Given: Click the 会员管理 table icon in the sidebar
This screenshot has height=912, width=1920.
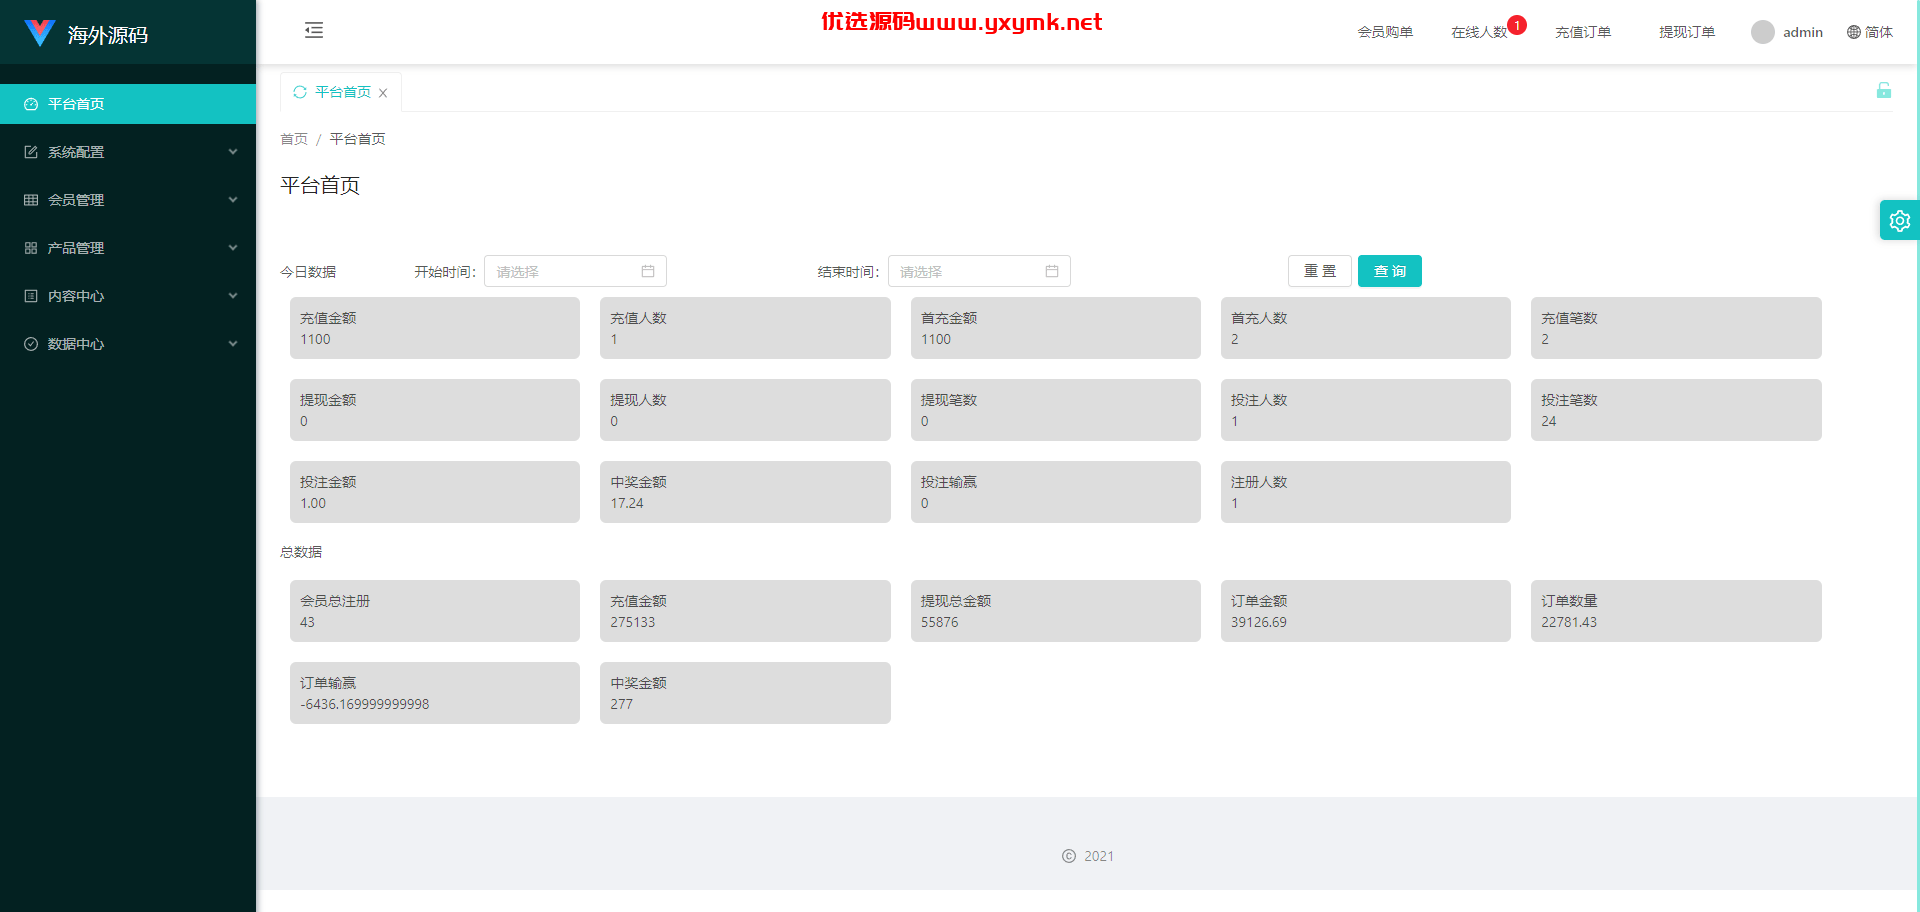Looking at the screenshot, I should (x=31, y=200).
